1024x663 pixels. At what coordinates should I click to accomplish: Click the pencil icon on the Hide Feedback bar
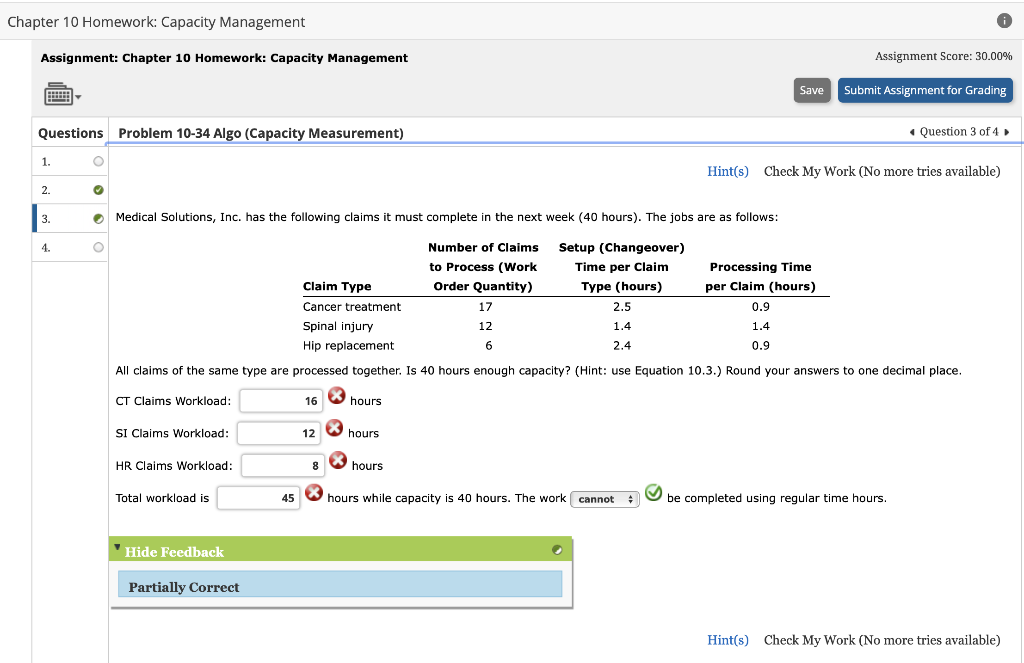pyautogui.click(x=559, y=550)
